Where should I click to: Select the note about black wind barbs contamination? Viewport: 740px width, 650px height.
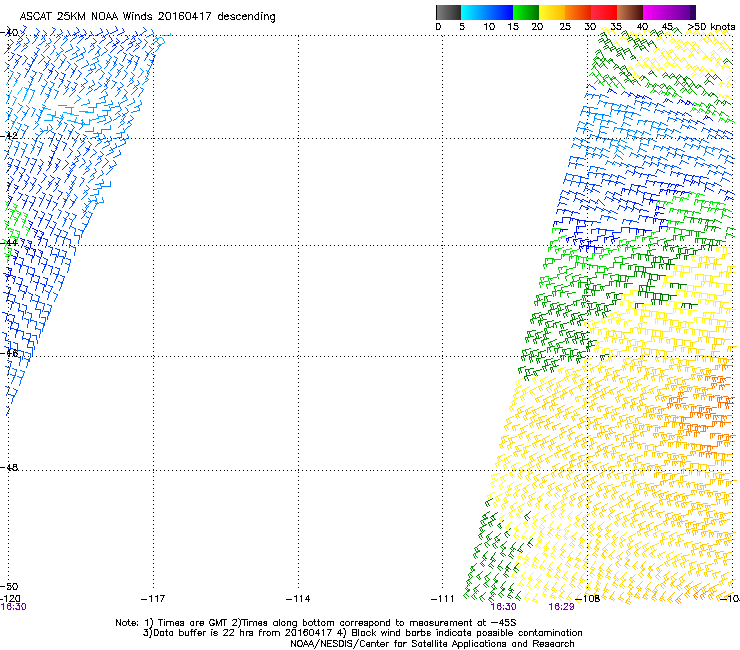click(460, 633)
